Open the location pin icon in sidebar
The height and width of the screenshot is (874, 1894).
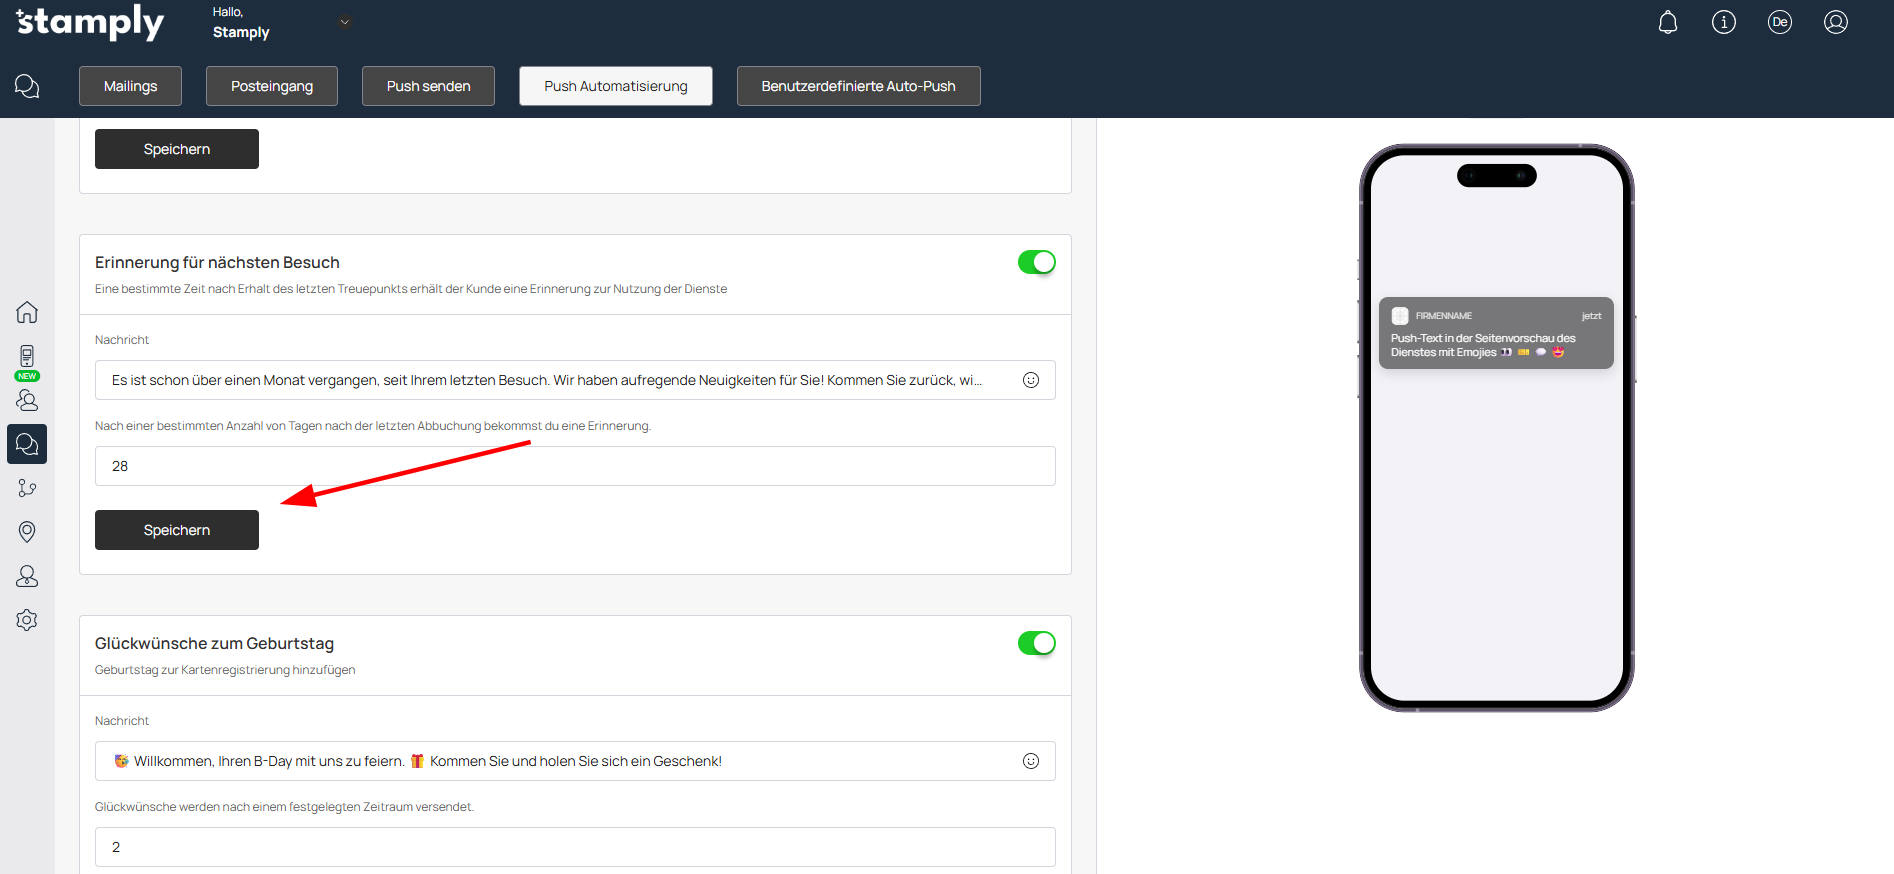[x=27, y=532]
